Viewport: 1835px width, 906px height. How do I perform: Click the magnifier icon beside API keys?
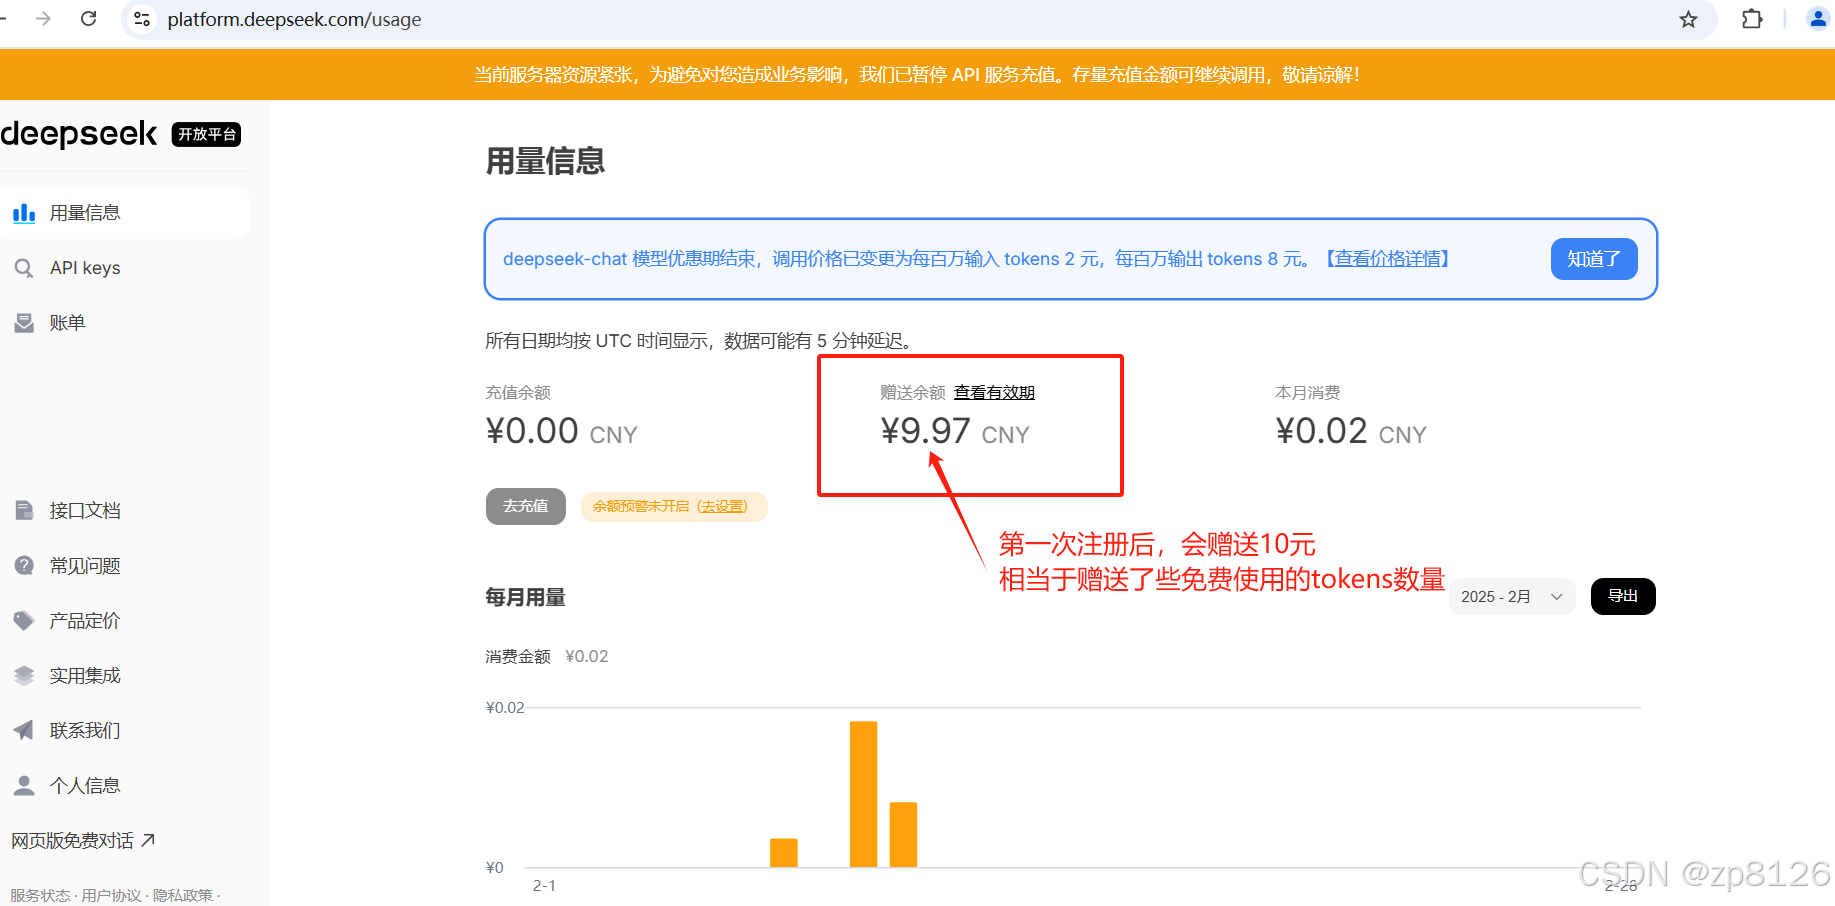point(24,268)
